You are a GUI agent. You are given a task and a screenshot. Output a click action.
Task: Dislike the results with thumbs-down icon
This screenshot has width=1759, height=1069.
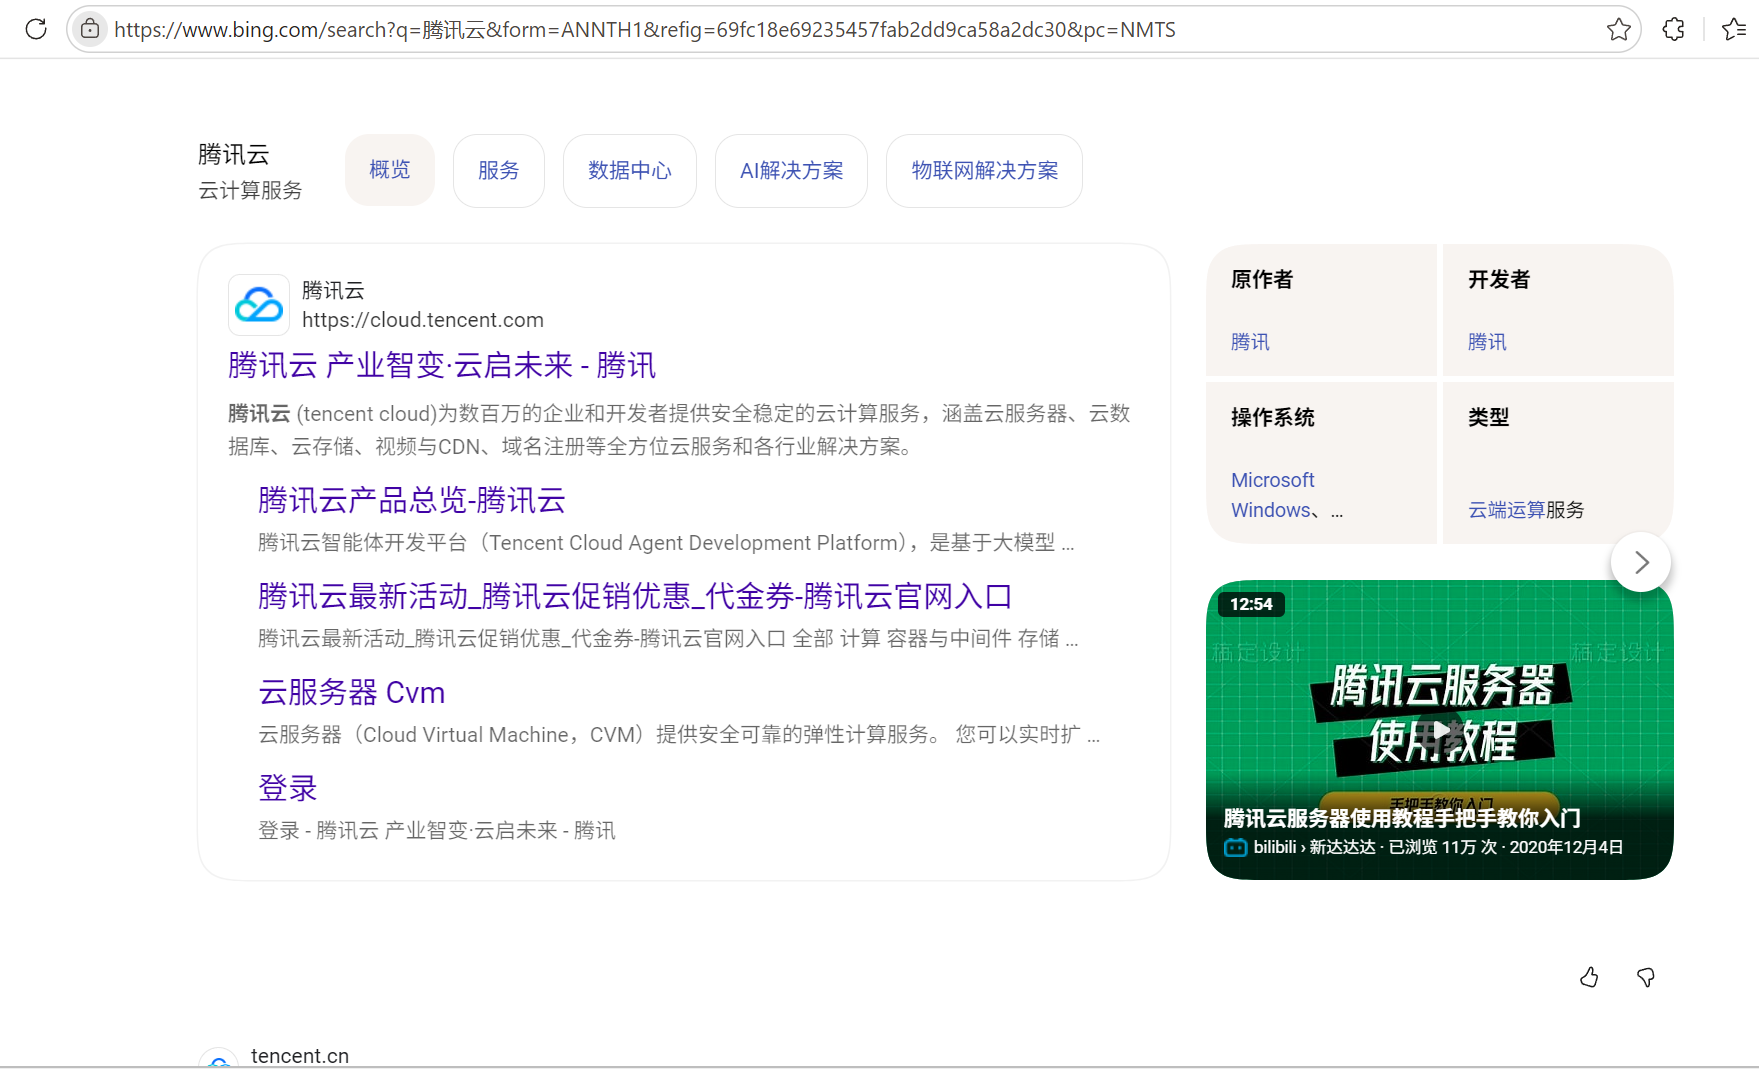pos(1645,977)
